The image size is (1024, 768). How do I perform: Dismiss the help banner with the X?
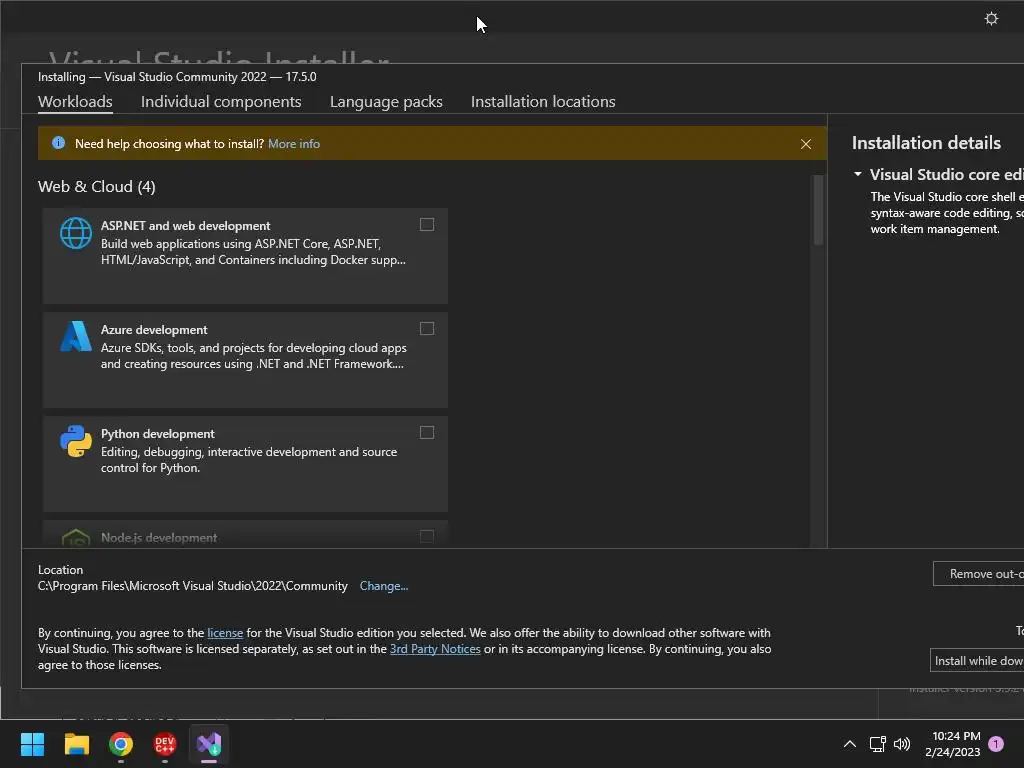(x=806, y=144)
